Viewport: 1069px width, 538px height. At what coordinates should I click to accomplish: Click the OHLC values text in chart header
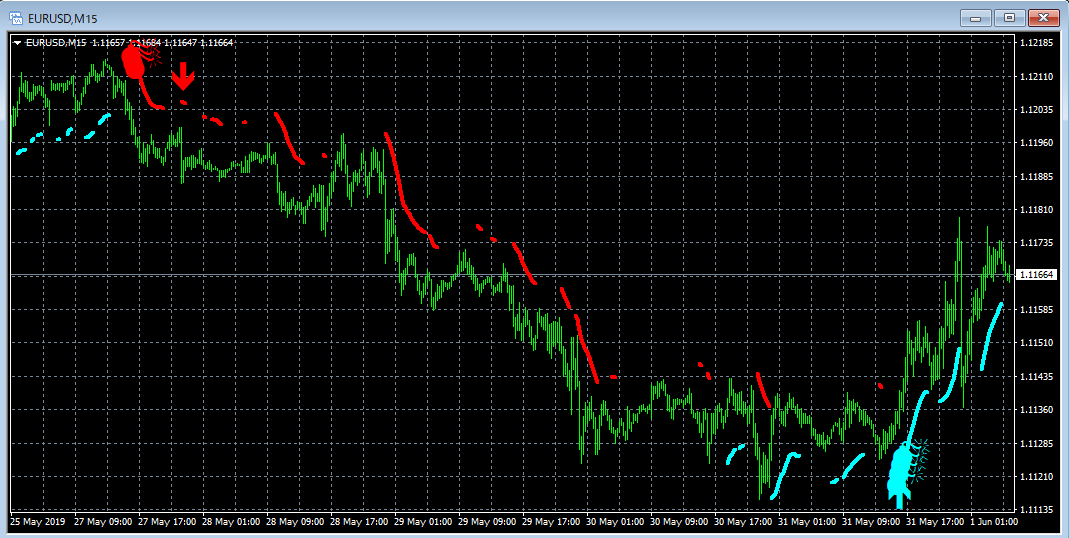tap(162, 43)
